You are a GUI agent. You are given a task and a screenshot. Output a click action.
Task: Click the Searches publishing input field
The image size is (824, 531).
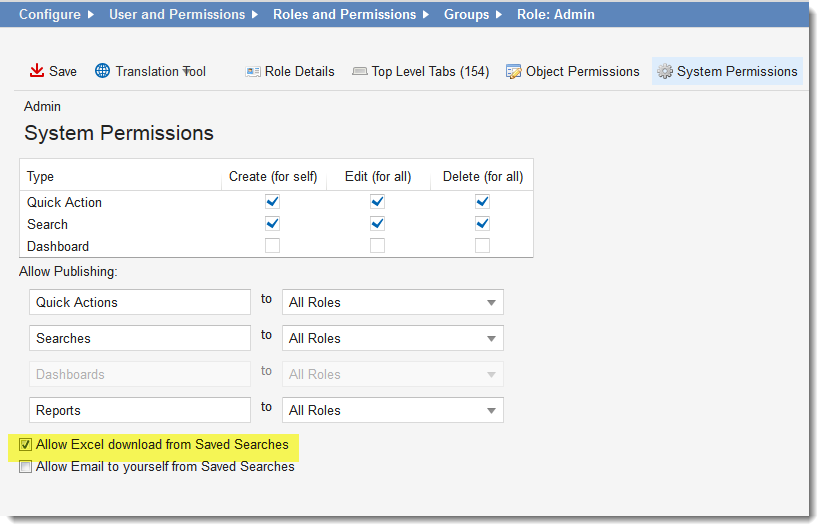pos(140,339)
